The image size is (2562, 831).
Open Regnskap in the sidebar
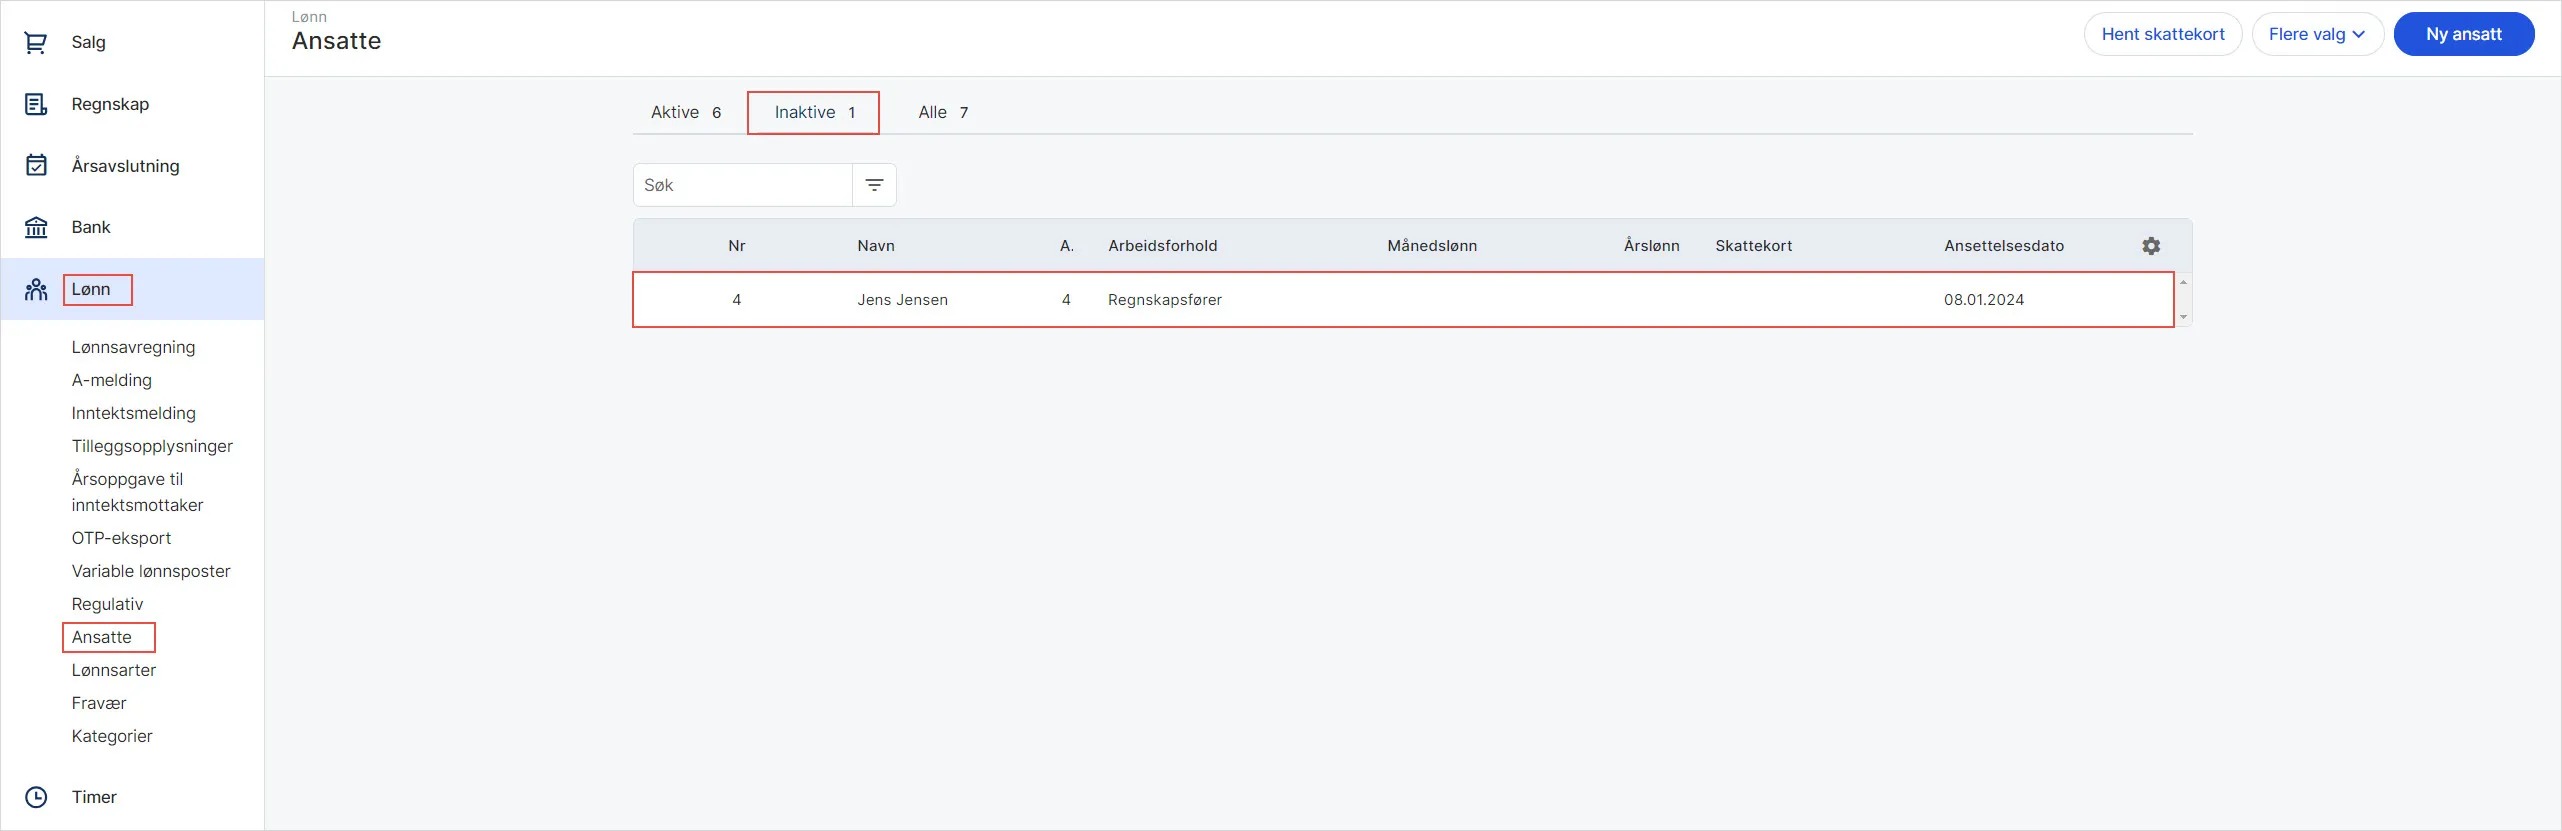pyautogui.click(x=110, y=104)
